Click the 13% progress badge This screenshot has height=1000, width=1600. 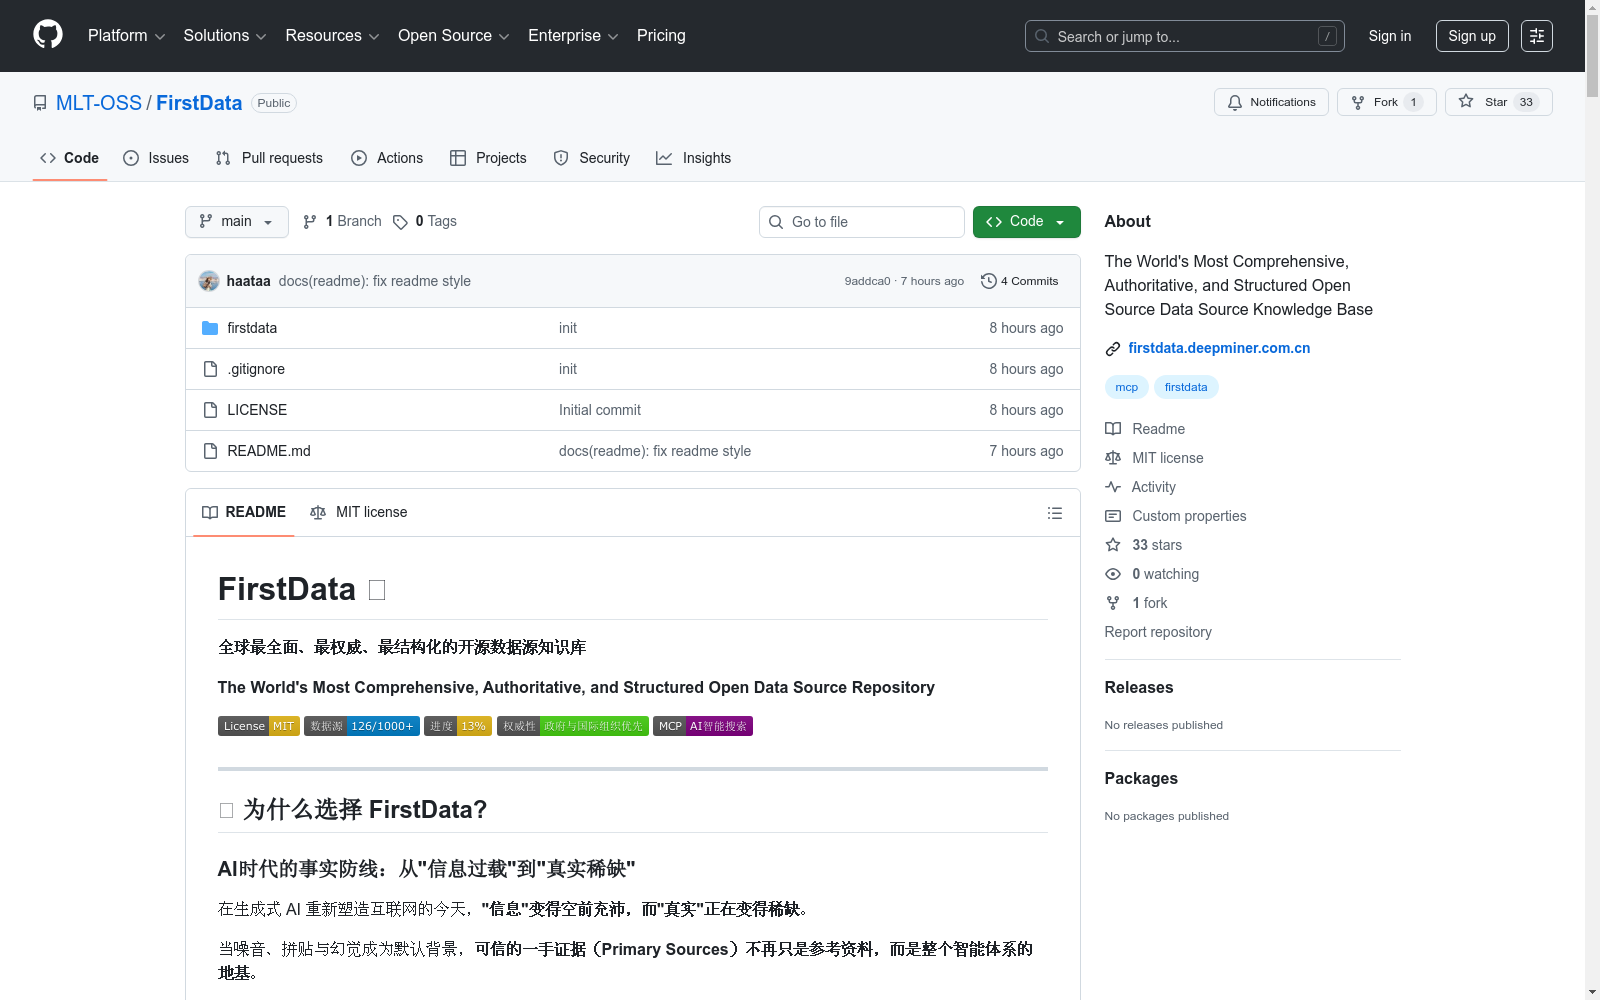[458, 726]
